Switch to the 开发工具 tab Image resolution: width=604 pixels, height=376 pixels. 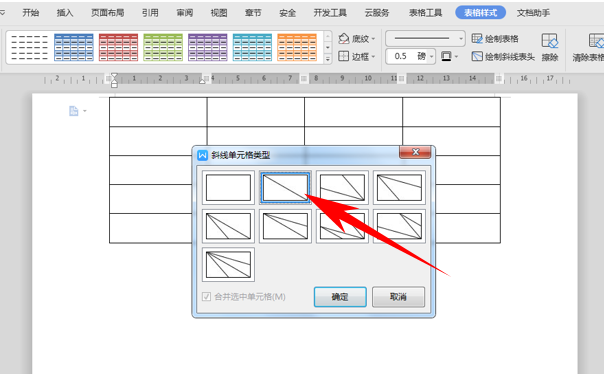click(330, 13)
